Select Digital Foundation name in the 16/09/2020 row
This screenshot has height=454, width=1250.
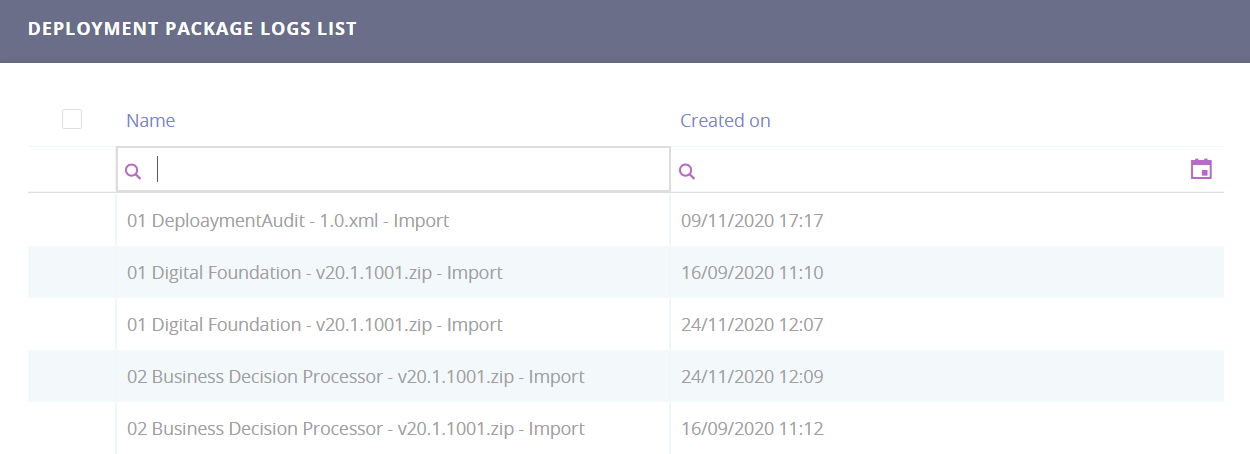315,272
